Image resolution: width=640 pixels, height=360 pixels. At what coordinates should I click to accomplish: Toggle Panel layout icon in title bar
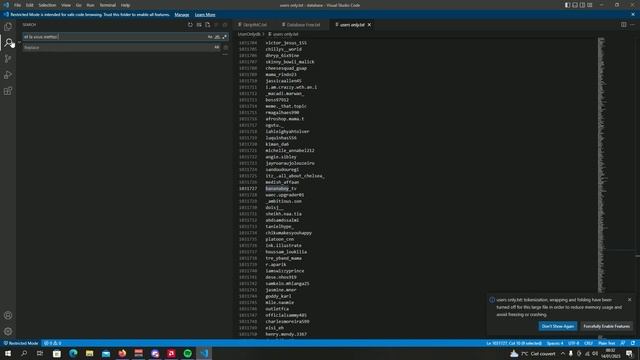(575, 5)
